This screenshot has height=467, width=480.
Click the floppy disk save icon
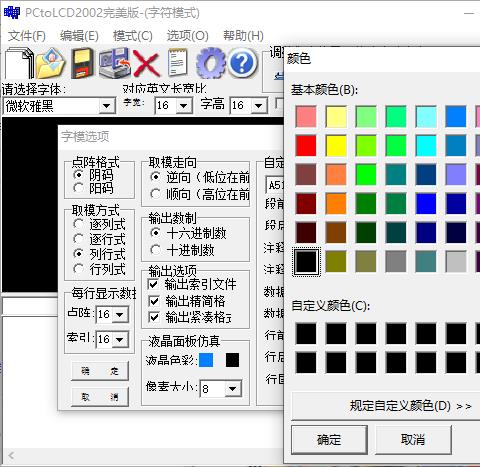[x=82, y=63]
